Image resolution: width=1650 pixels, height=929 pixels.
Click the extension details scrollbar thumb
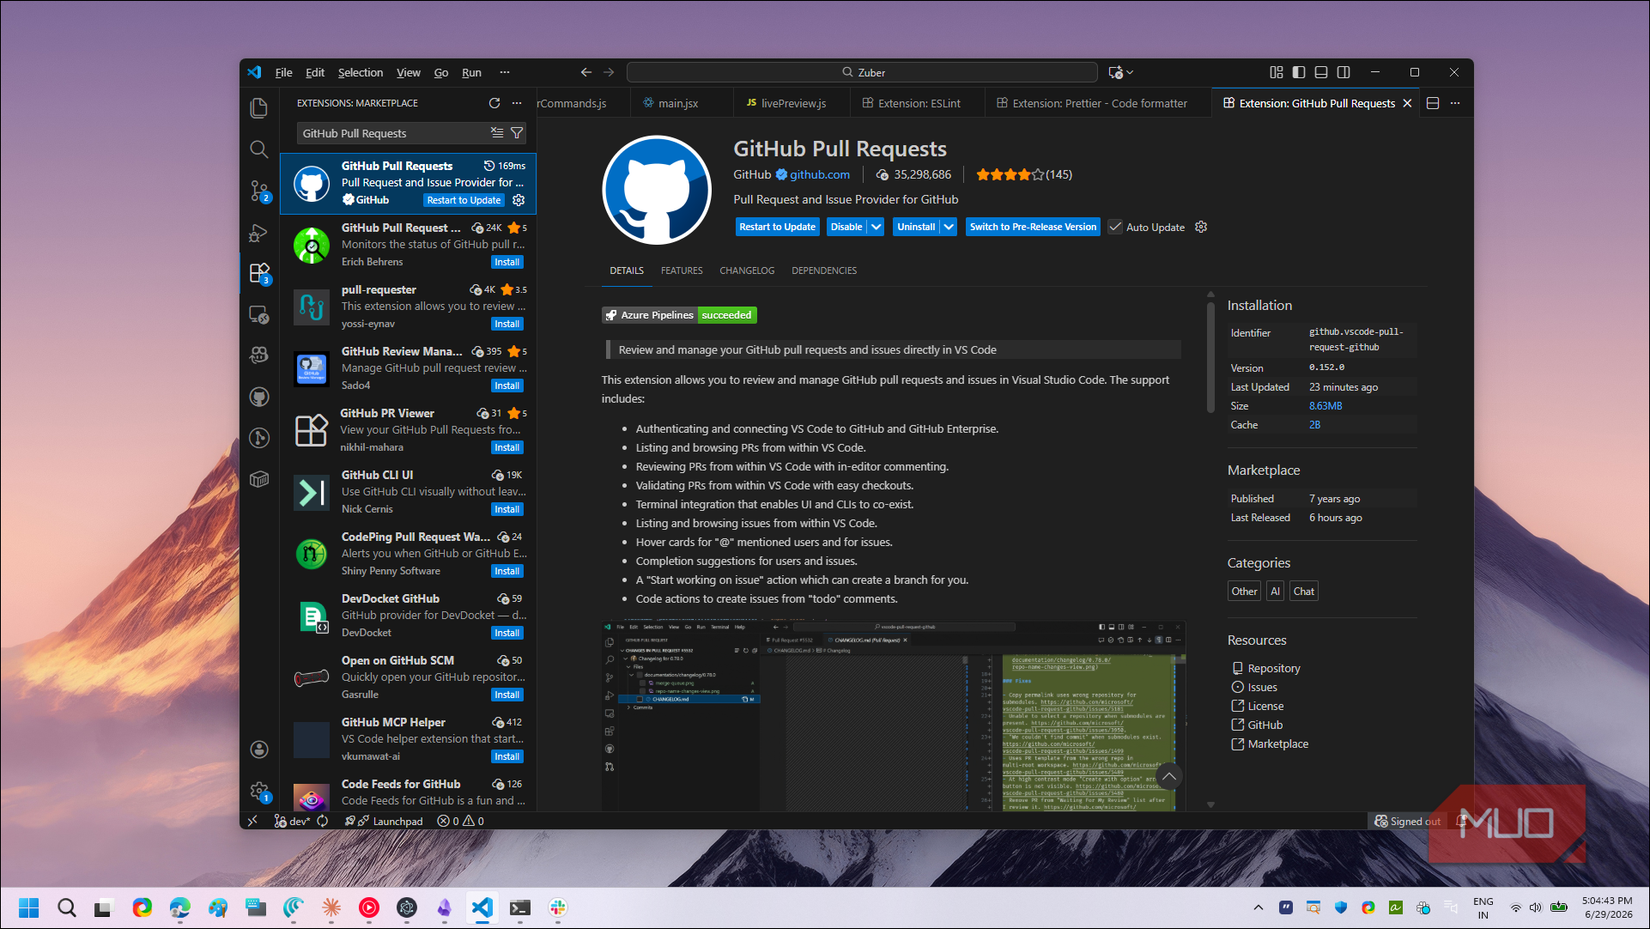[x=1210, y=356]
